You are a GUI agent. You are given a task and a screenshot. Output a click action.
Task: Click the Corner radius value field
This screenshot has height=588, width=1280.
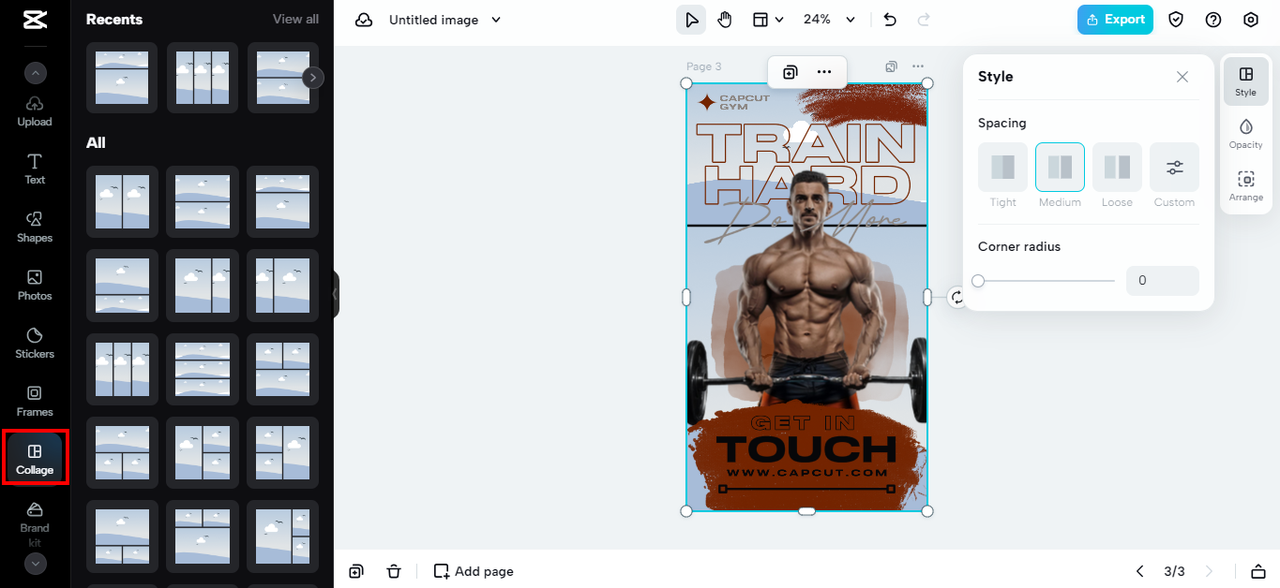[x=1162, y=281]
